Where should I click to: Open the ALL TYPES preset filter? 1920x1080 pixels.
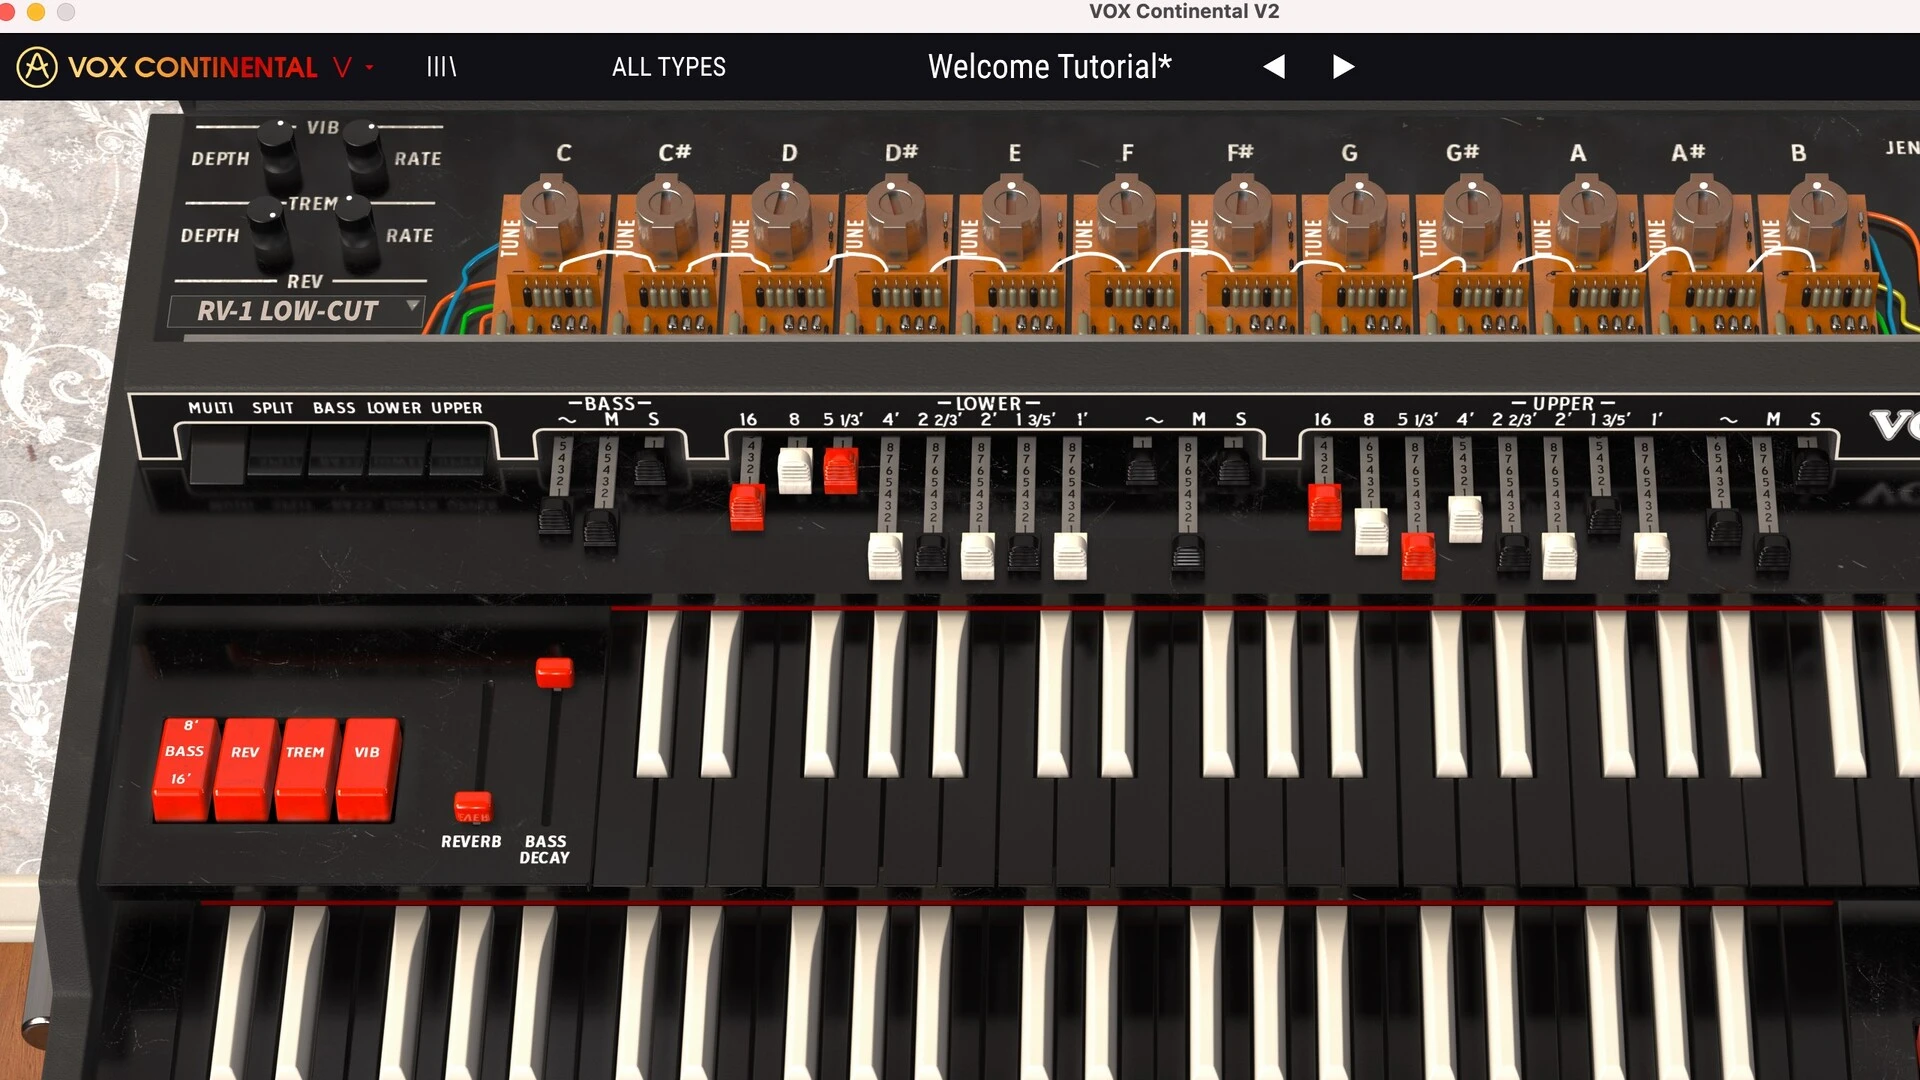(669, 67)
